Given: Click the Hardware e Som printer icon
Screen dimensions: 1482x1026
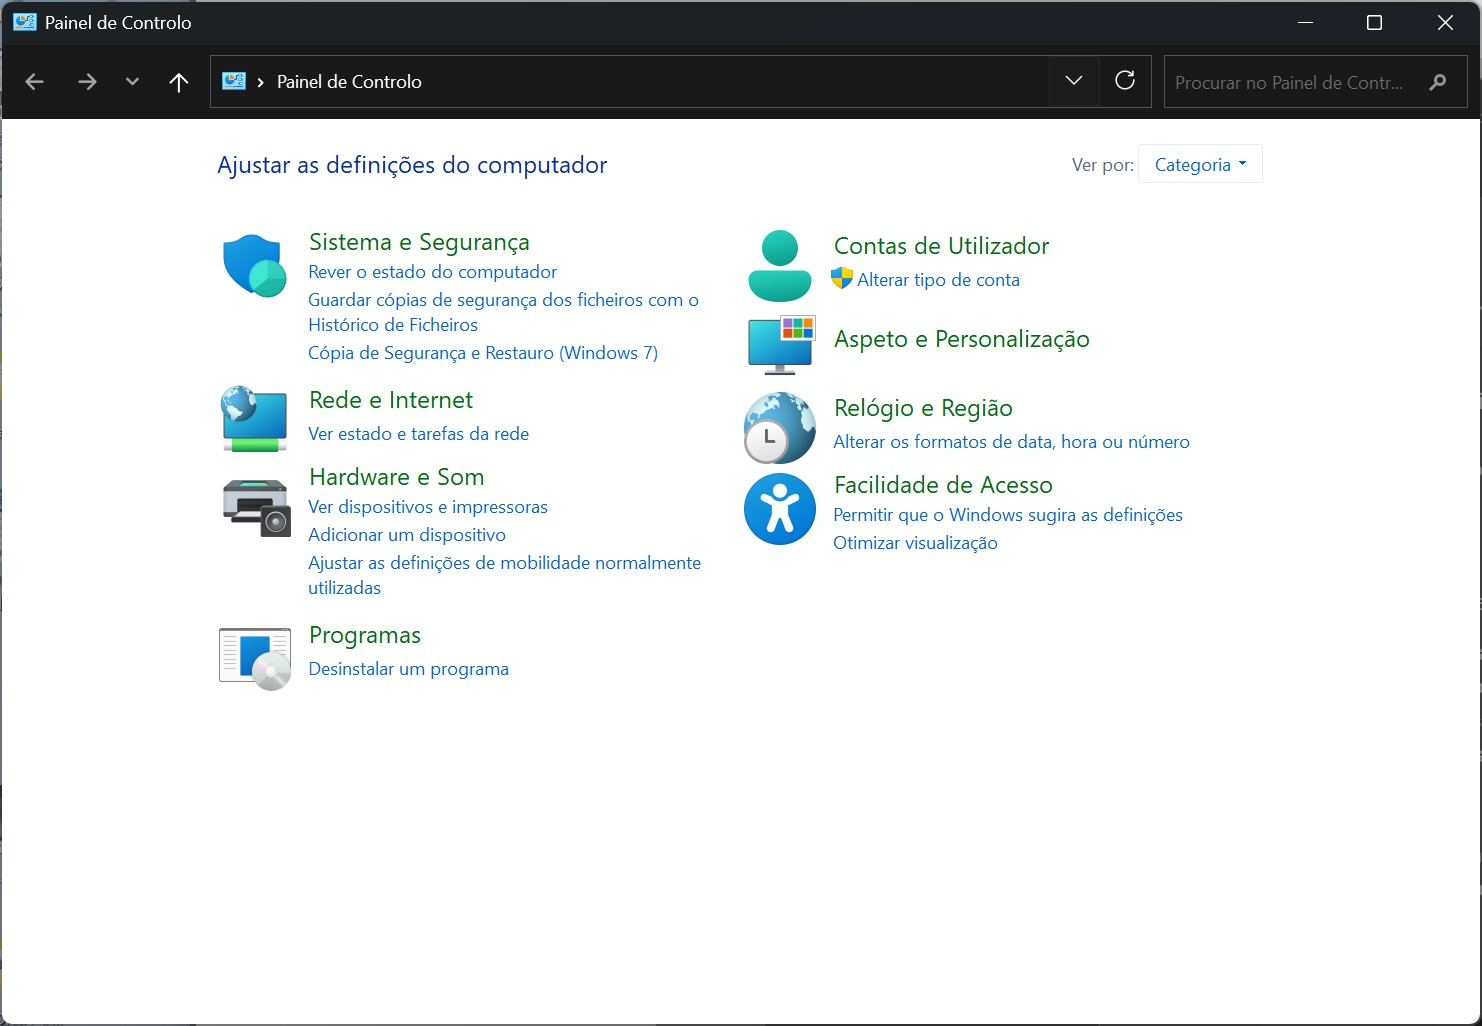Looking at the screenshot, I should tap(255, 507).
